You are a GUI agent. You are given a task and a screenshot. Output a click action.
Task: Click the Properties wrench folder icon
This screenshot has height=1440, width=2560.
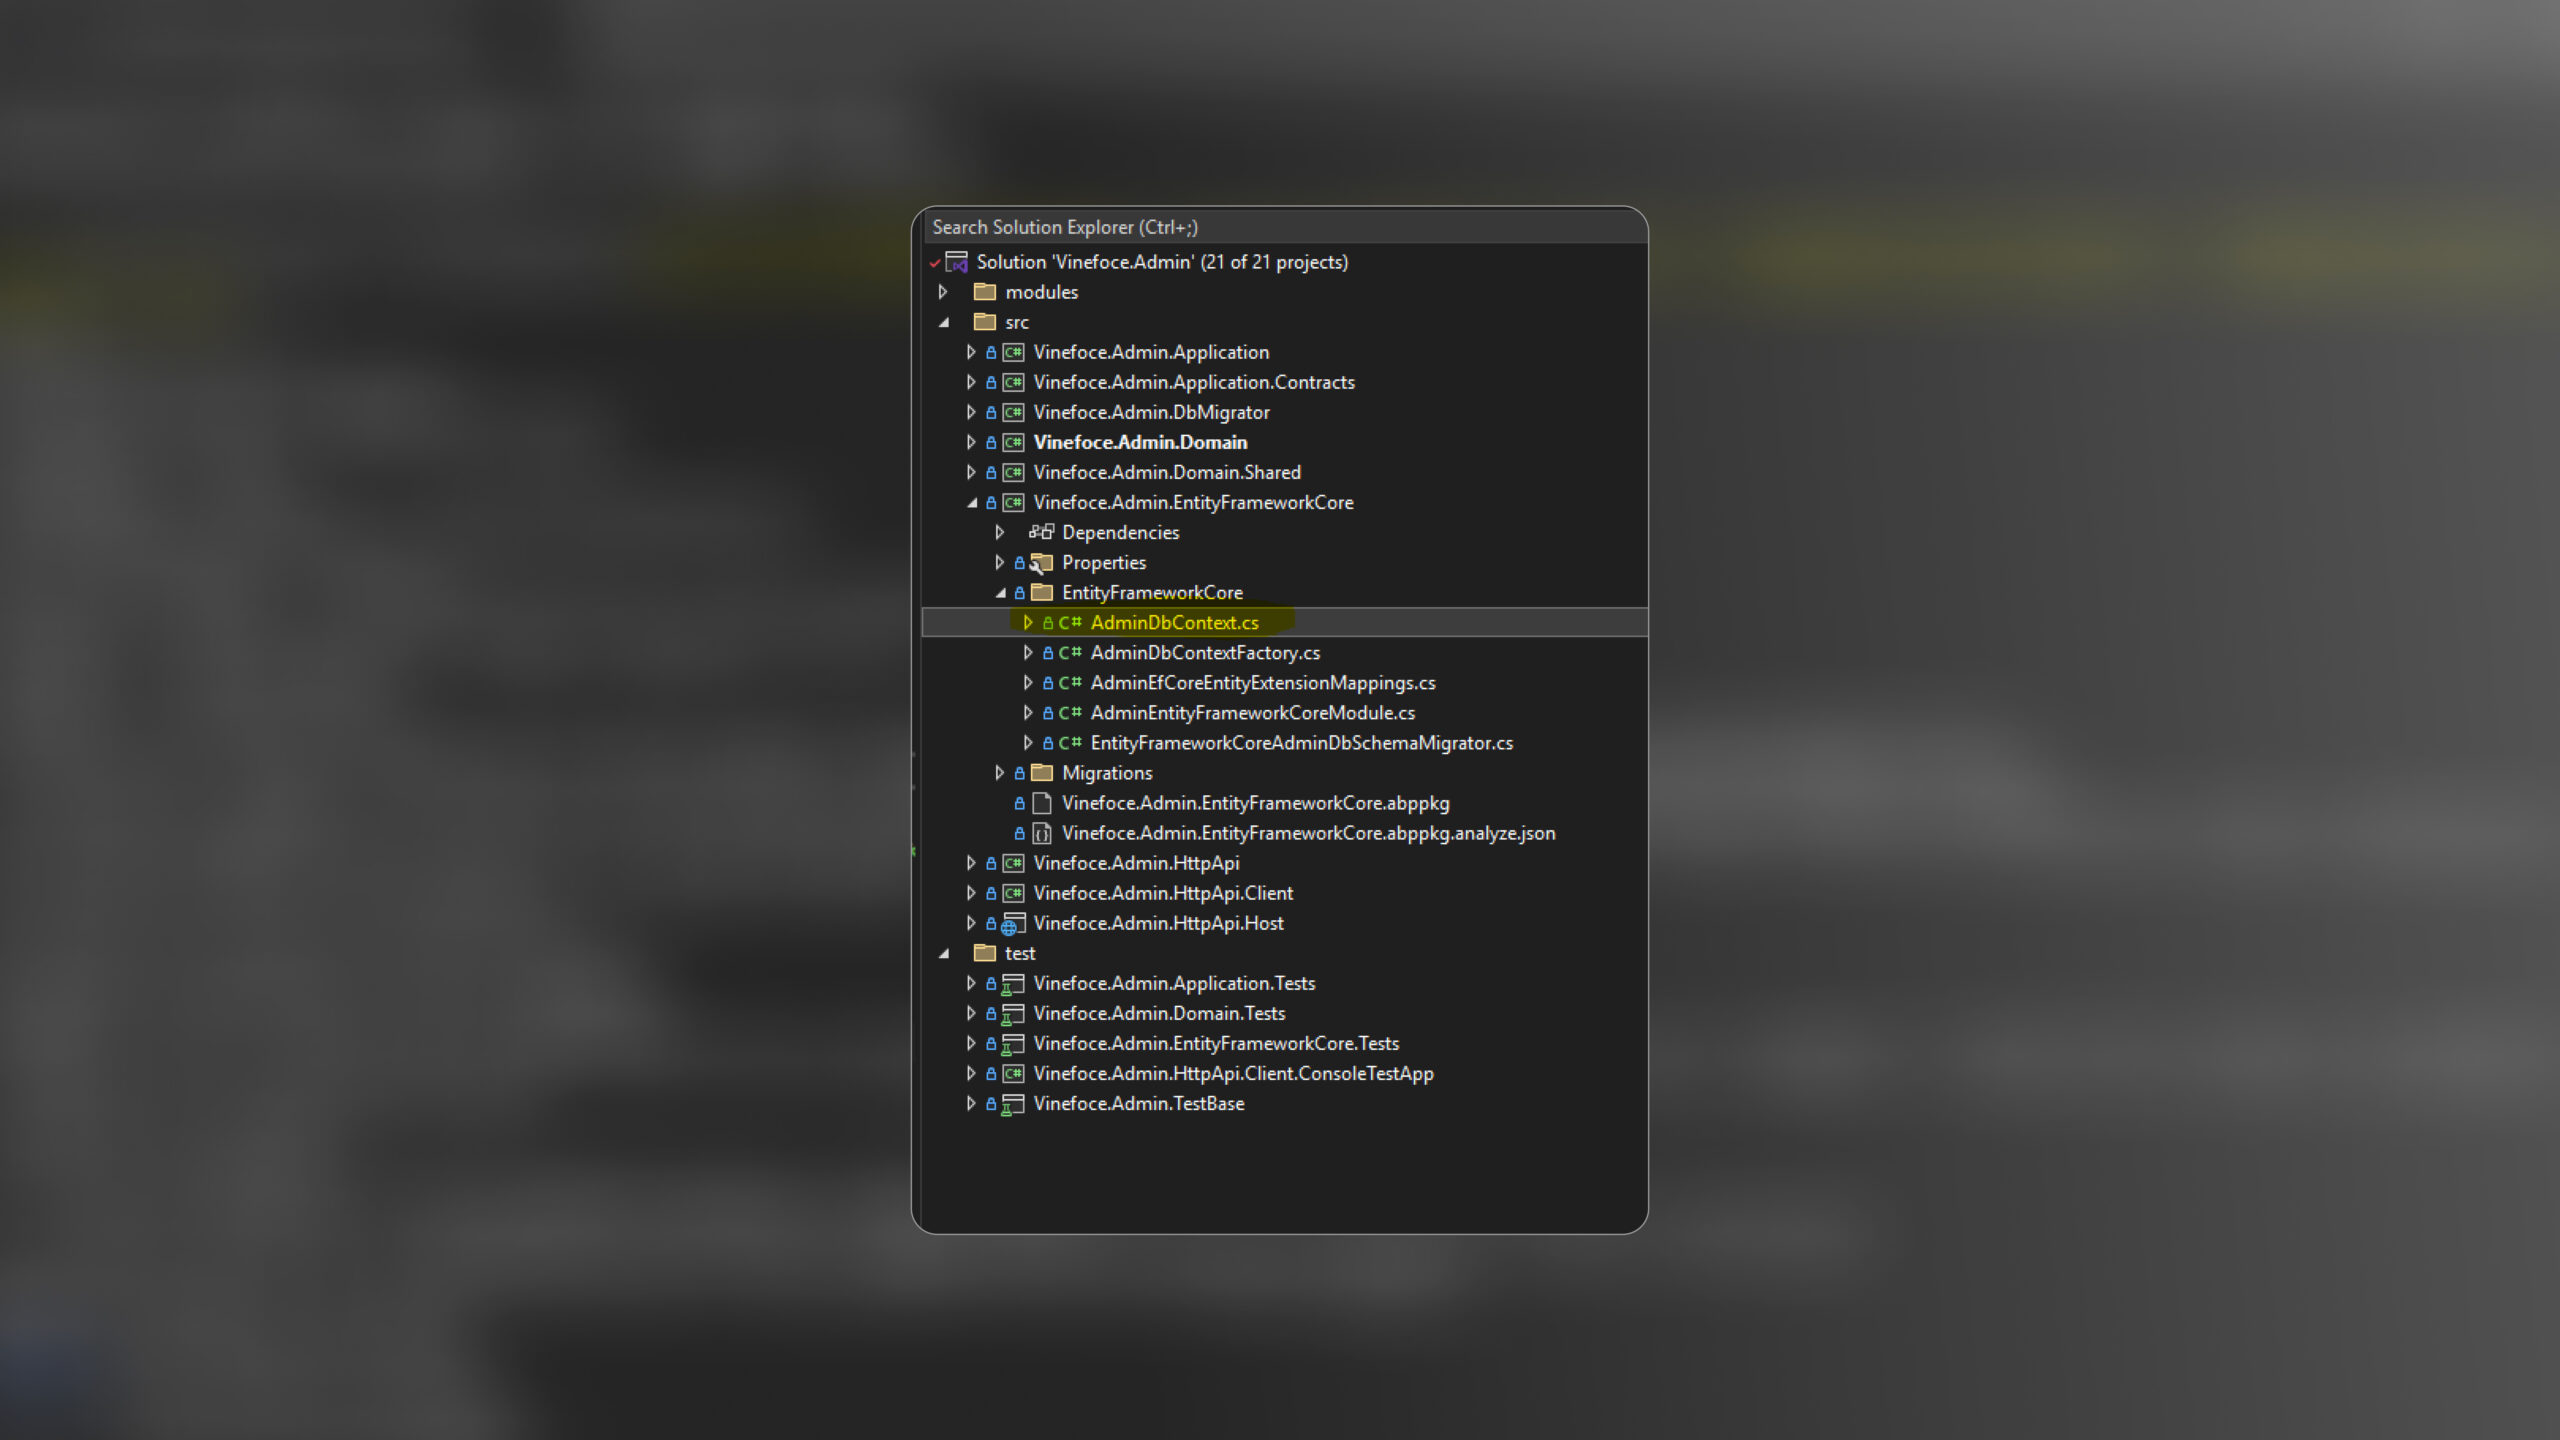click(1042, 563)
